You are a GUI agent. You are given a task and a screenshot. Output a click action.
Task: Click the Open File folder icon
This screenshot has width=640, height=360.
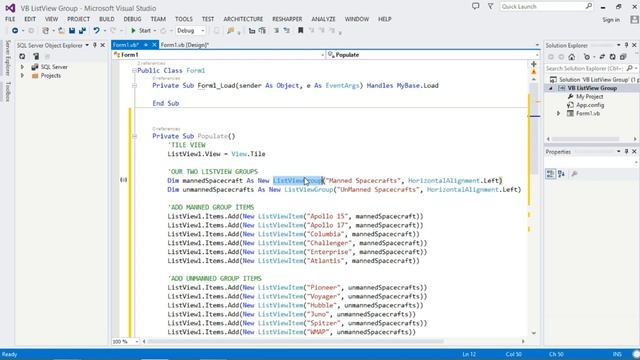click(x=61, y=31)
